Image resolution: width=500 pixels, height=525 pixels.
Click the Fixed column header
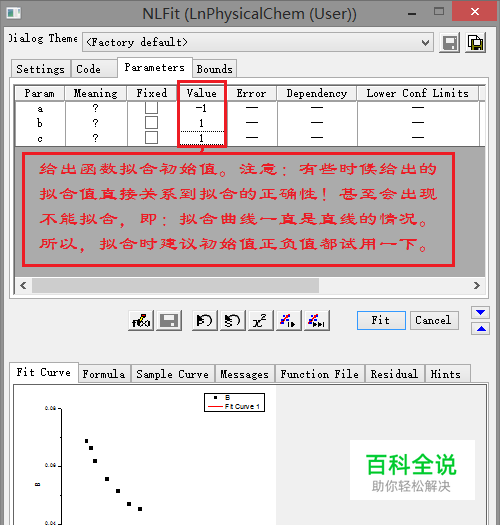[152, 93]
